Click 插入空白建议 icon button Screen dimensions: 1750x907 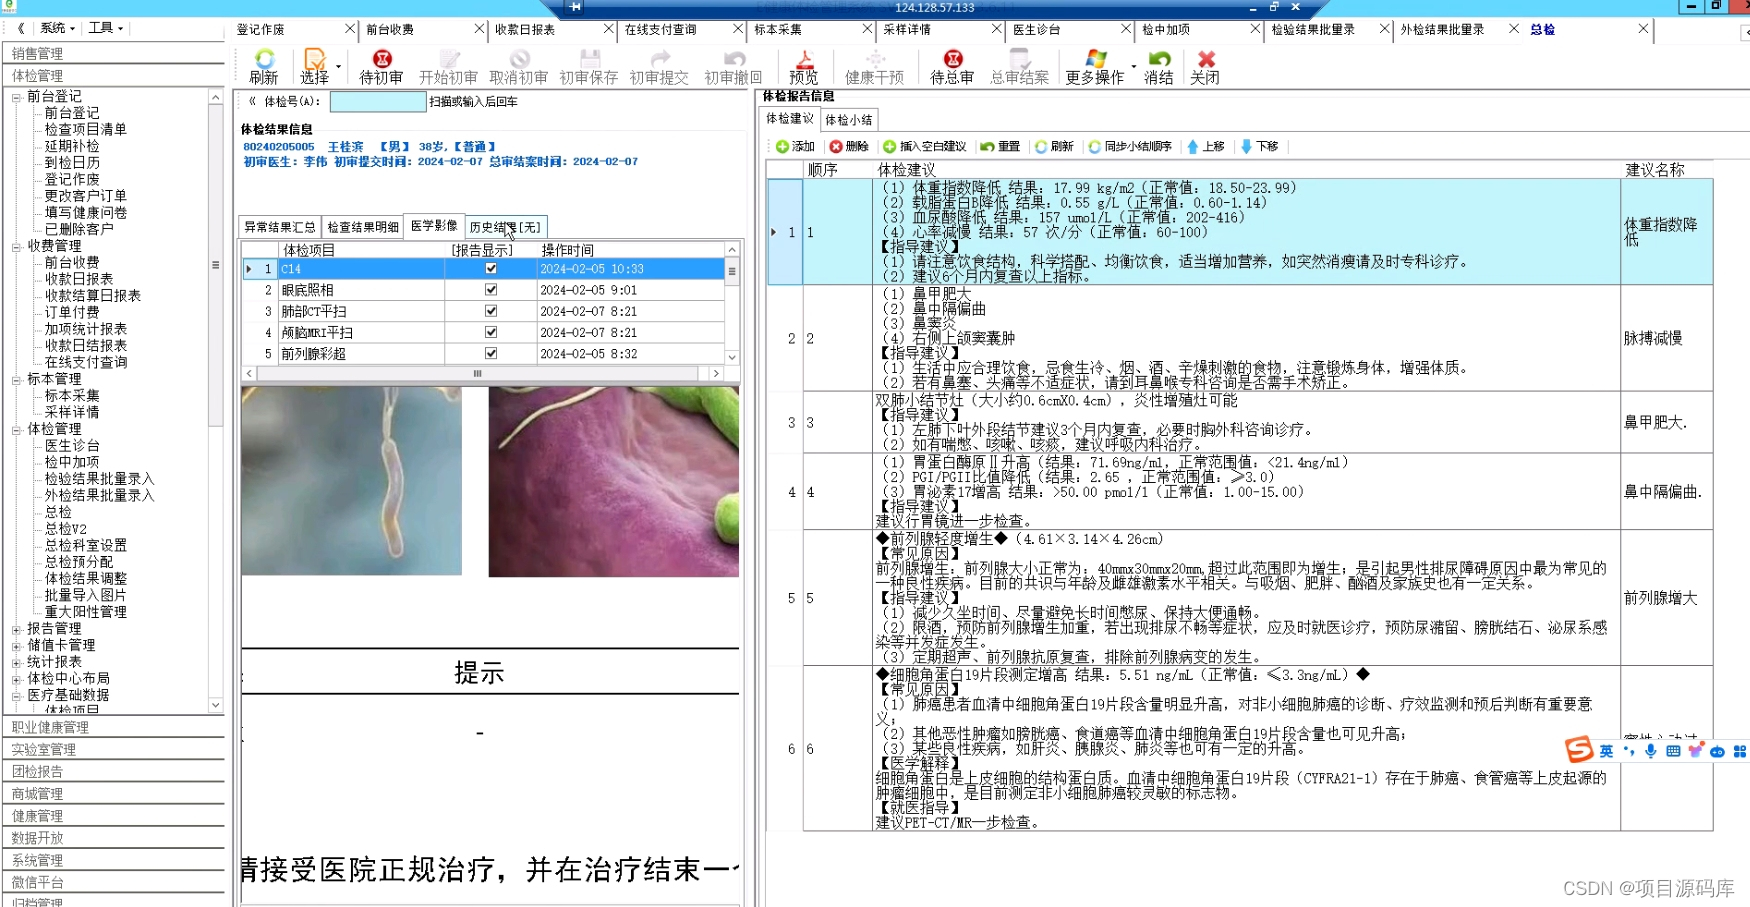coord(925,147)
